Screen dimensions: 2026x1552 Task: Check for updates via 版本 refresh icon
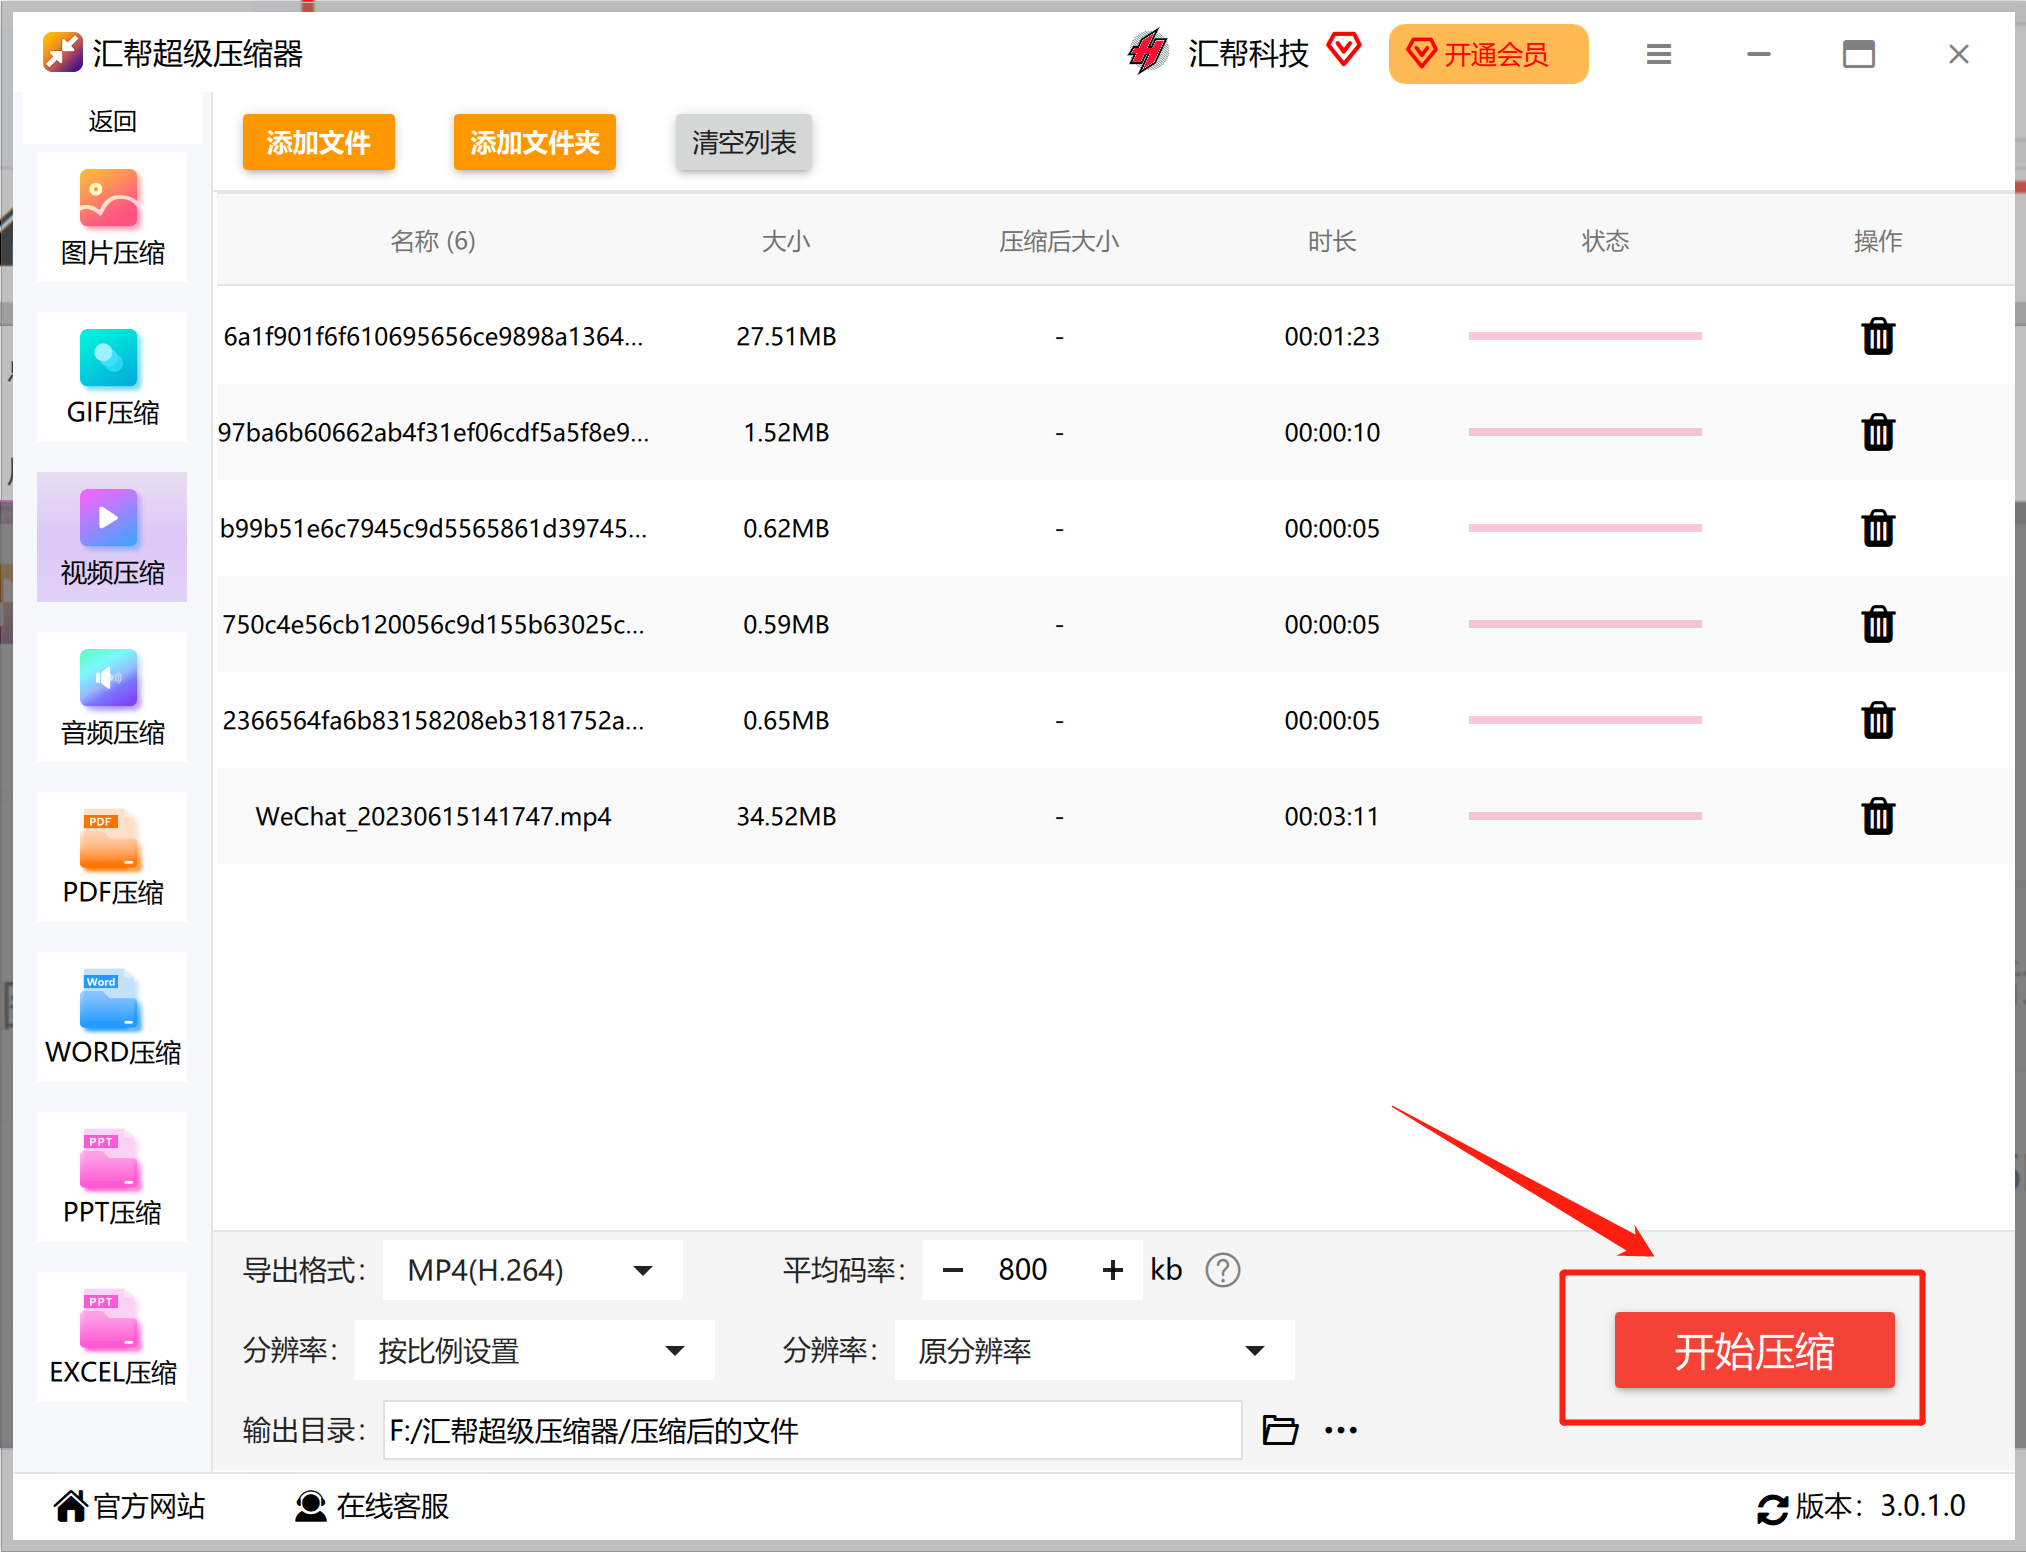click(1772, 1508)
